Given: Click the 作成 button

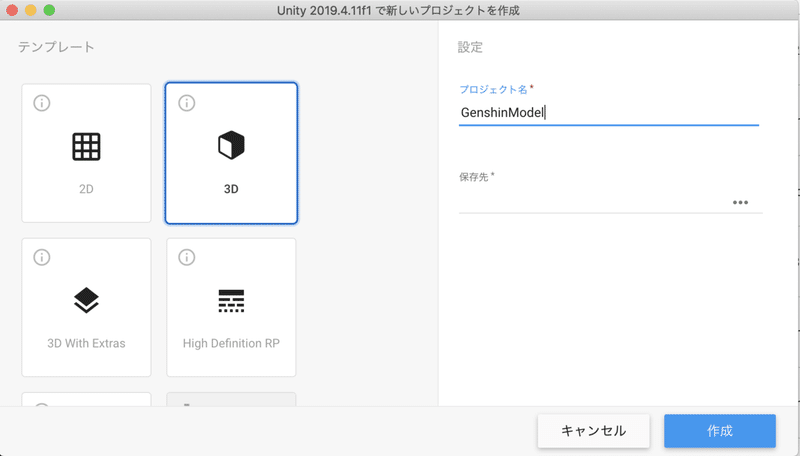Looking at the screenshot, I should coord(720,431).
